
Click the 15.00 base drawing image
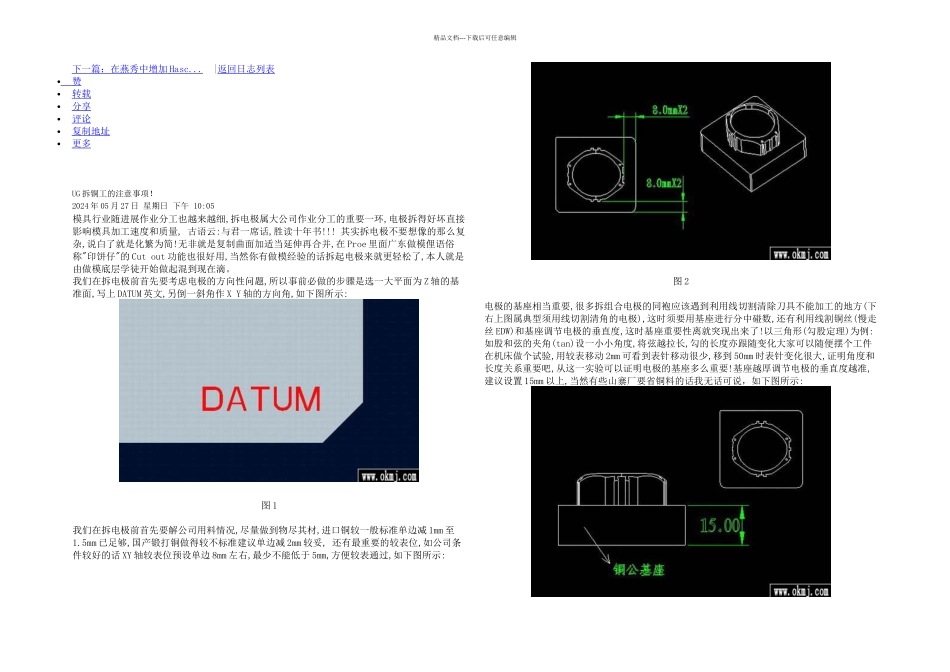(680, 491)
